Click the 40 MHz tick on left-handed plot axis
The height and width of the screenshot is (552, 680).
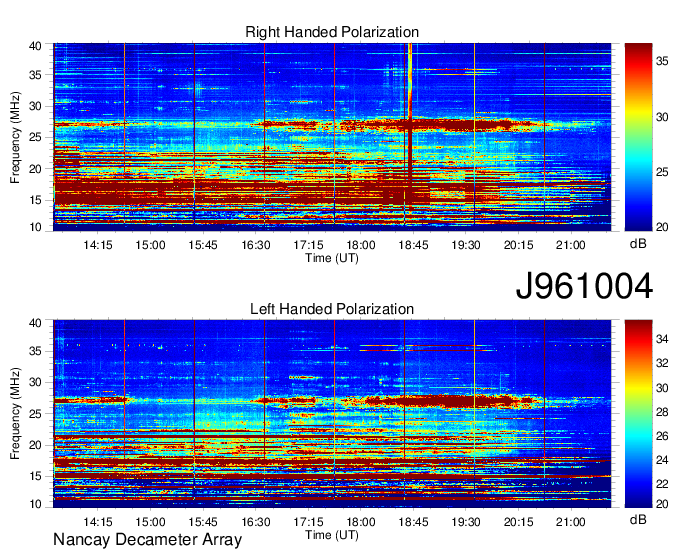[x=36, y=323]
